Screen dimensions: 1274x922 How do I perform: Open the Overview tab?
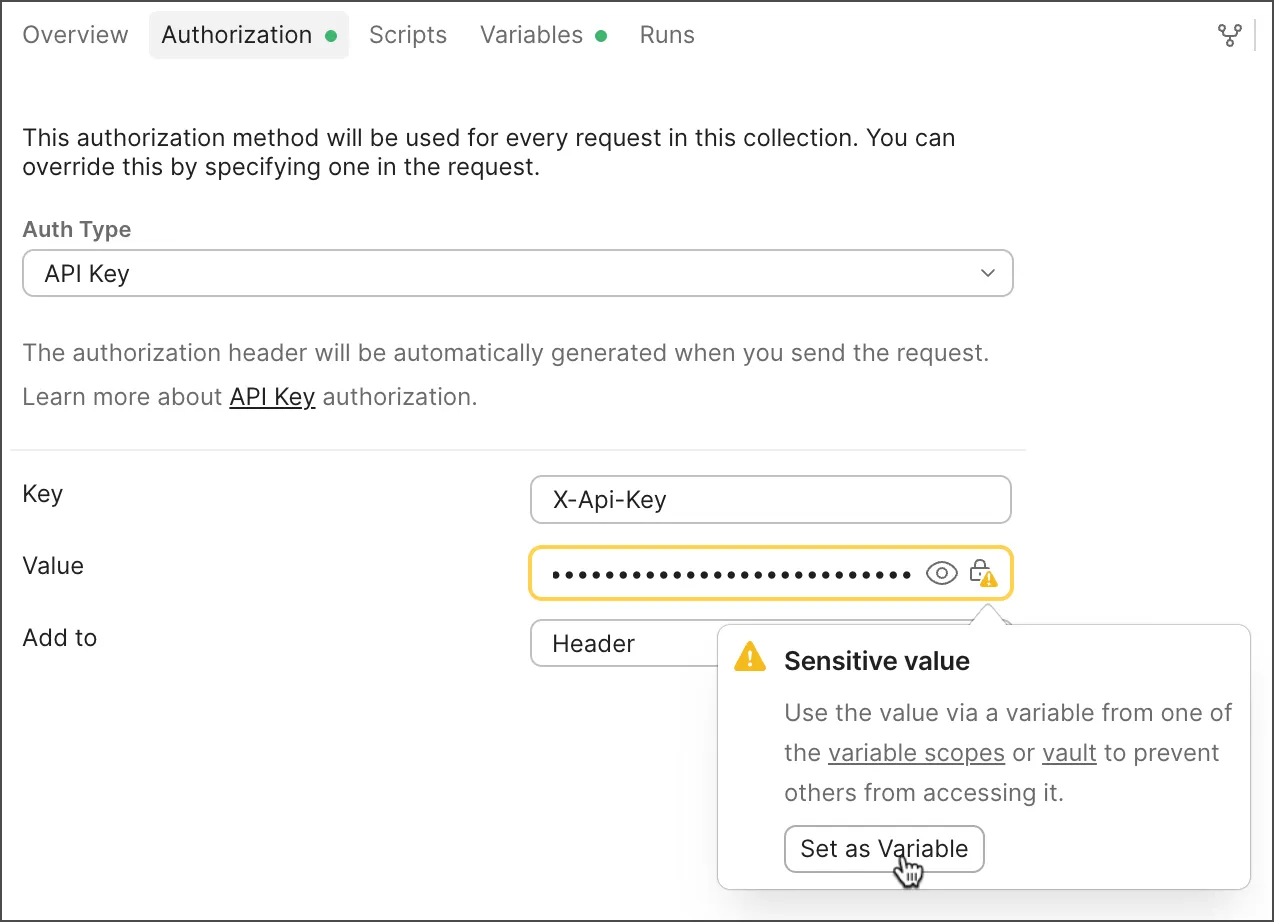point(75,35)
